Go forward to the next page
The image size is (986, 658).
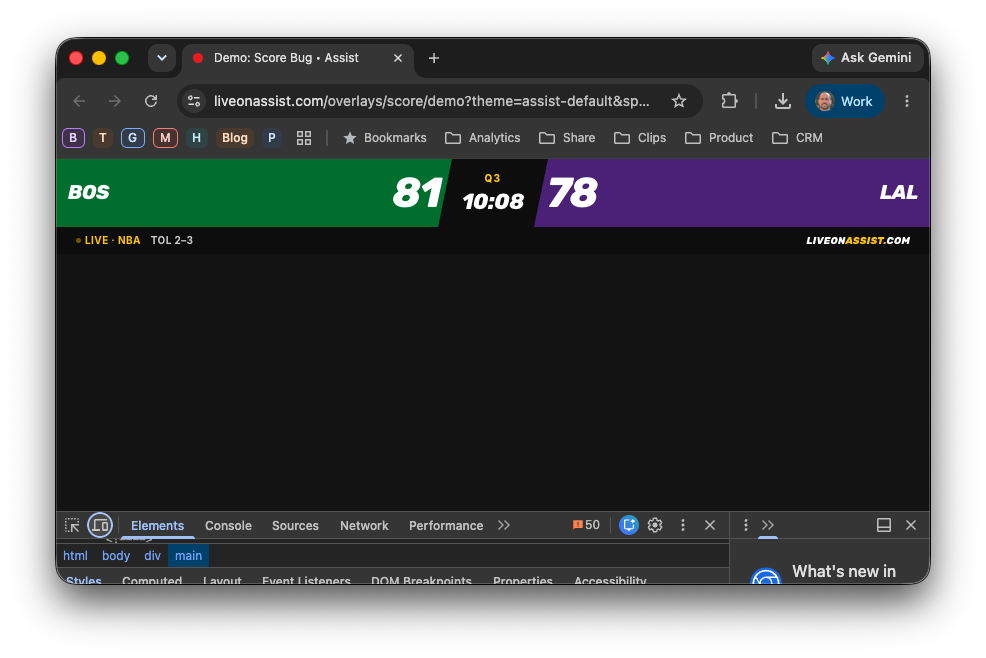pos(114,101)
